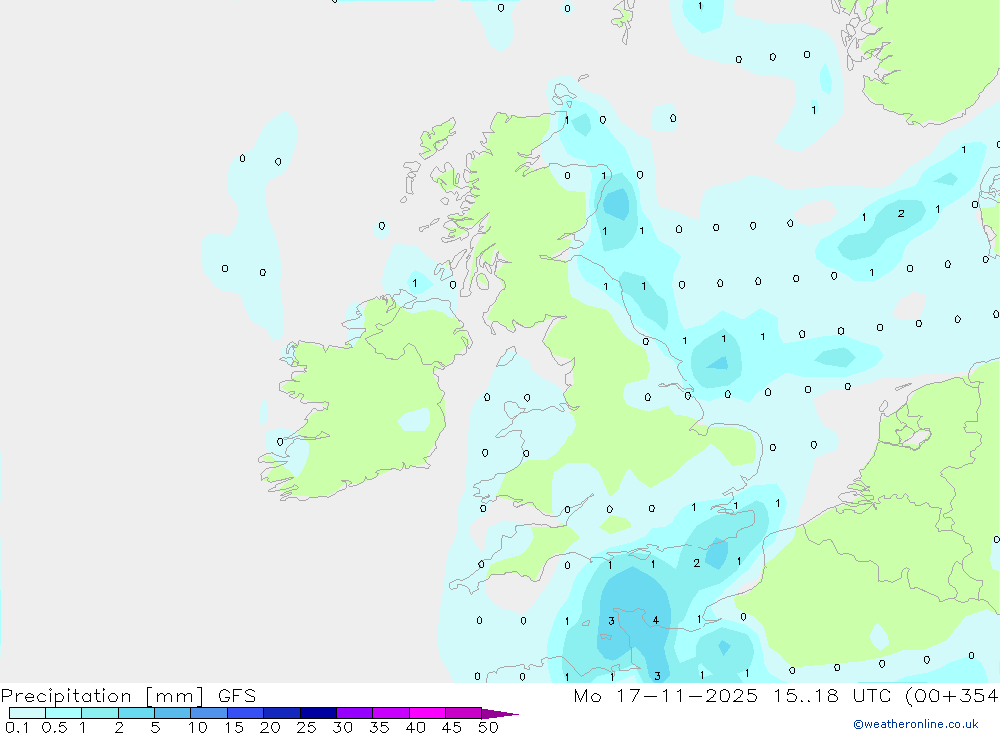Select the 1–2 mm legend color swatch
Viewport: 1000px width, 733px height.
(x=99, y=713)
